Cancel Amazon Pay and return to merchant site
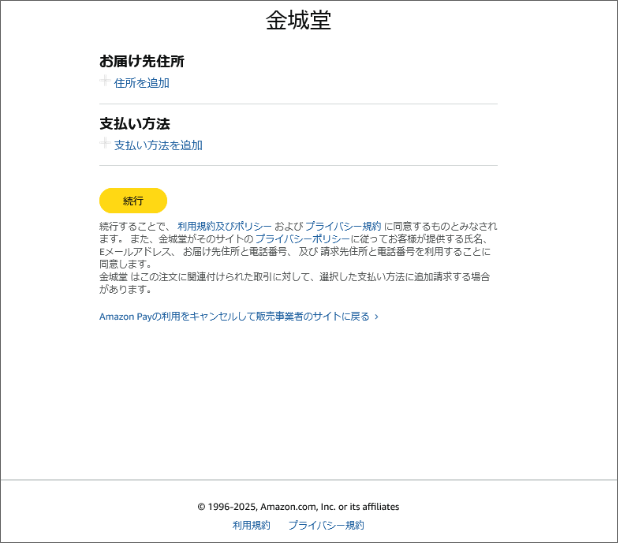The height and width of the screenshot is (543, 618). 234,317
